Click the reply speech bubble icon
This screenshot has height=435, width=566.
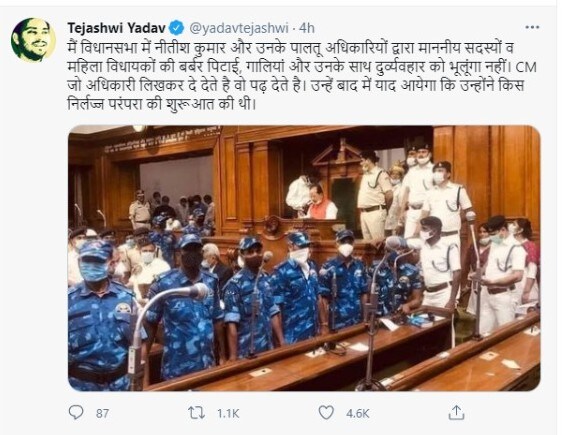(76, 412)
